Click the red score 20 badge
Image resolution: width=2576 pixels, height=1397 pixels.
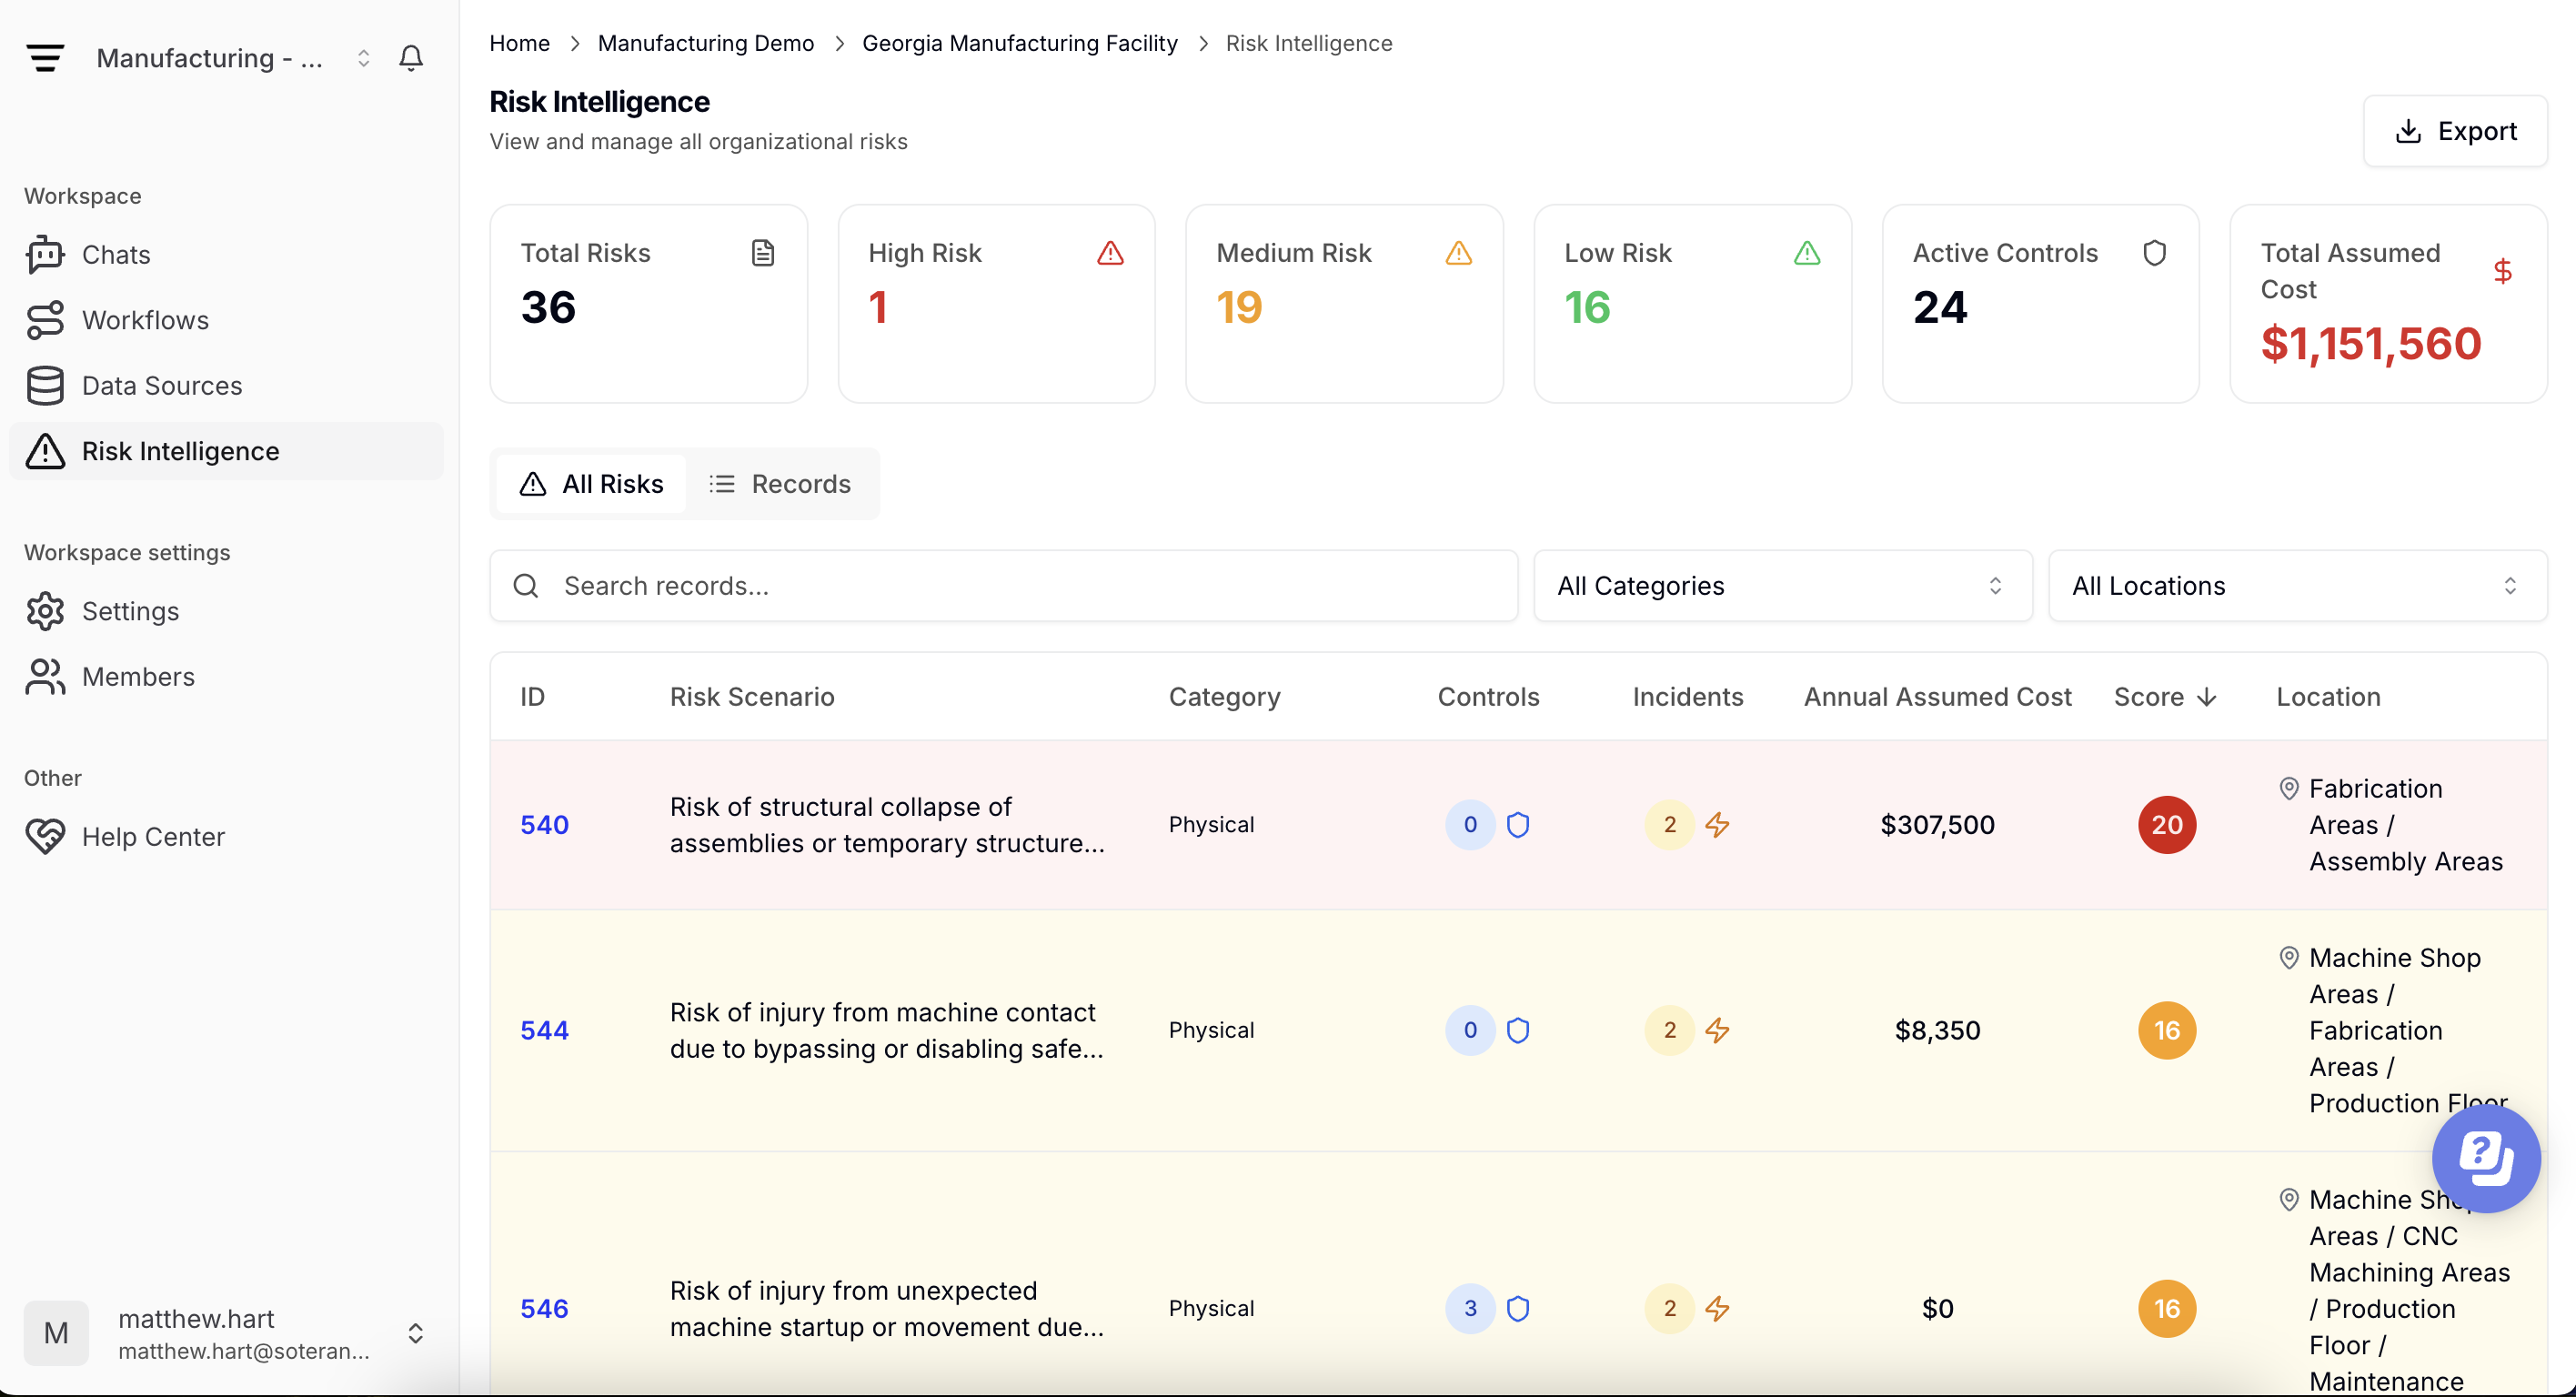[x=2167, y=825]
